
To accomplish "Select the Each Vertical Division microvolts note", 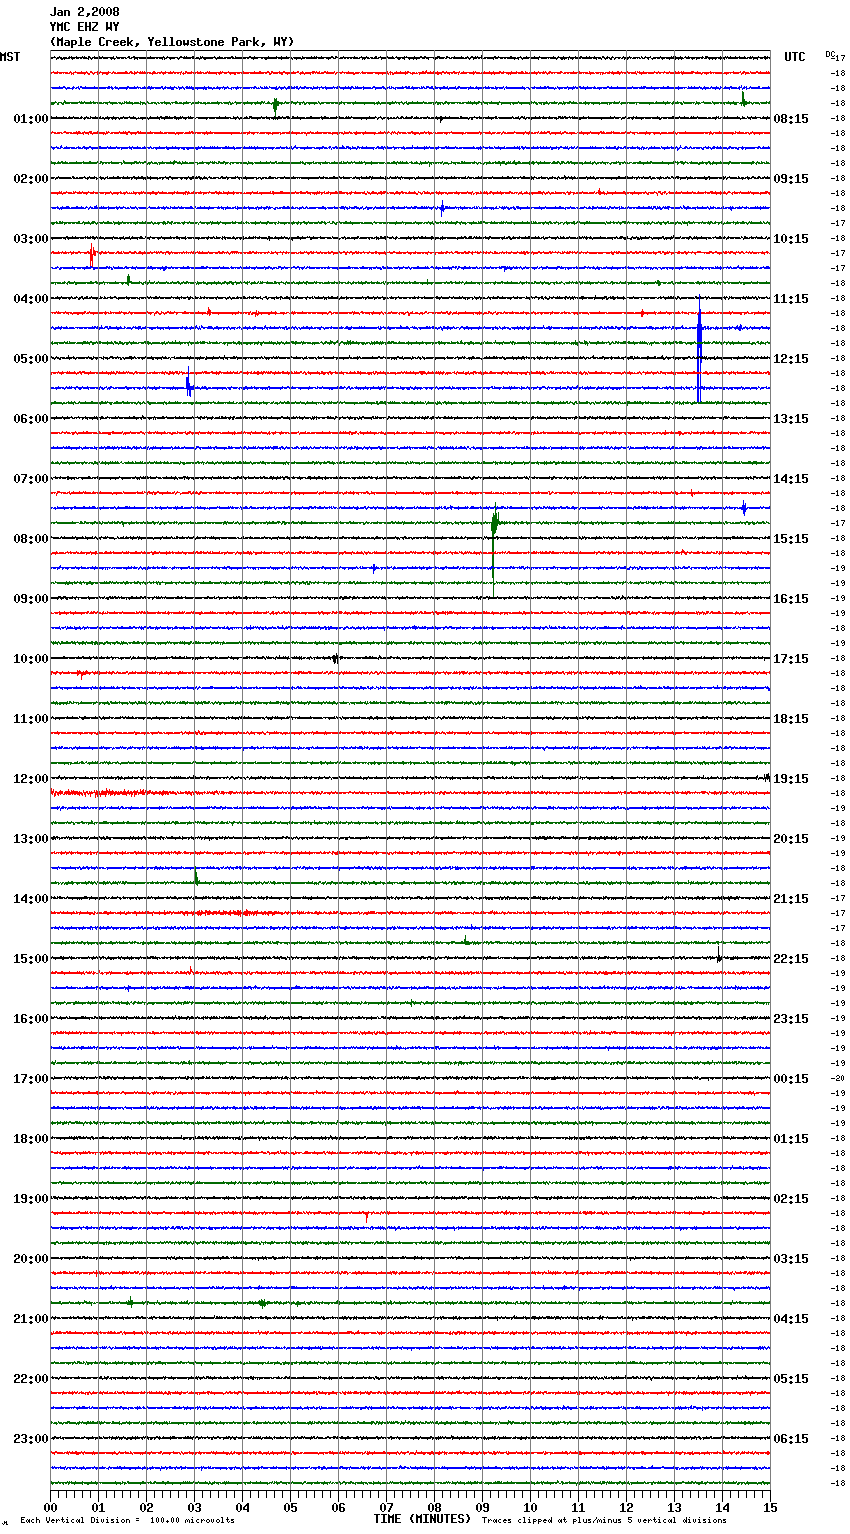I will click(128, 1521).
